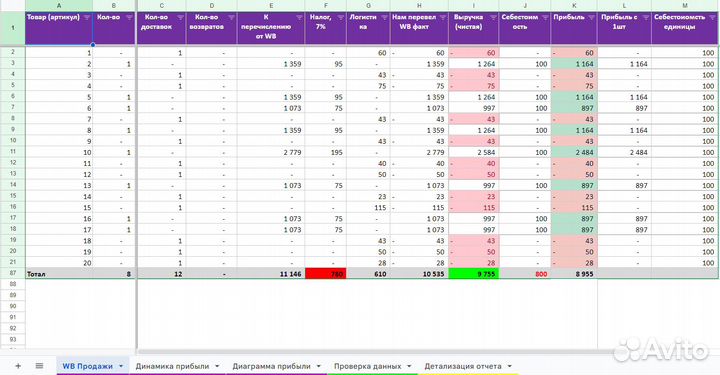Select total cell 10 535
Viewport: 720px width, 375px height.
tap(419, 274)
